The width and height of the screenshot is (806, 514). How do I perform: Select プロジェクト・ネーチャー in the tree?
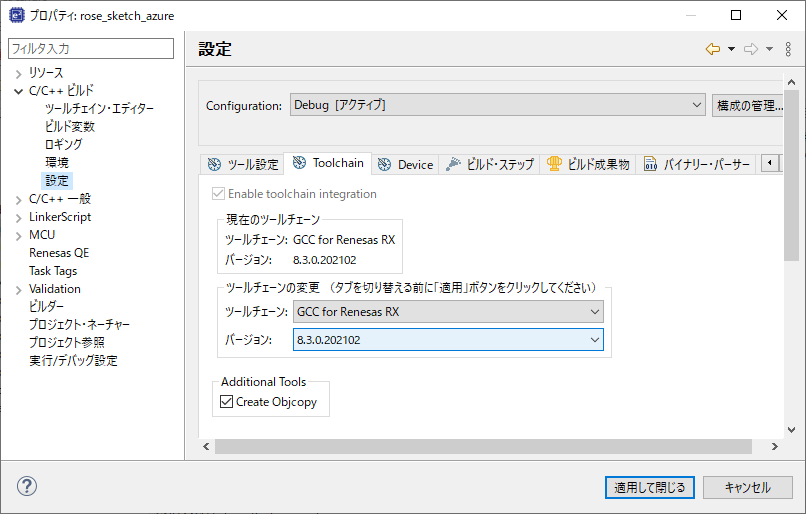pos(79,324)
